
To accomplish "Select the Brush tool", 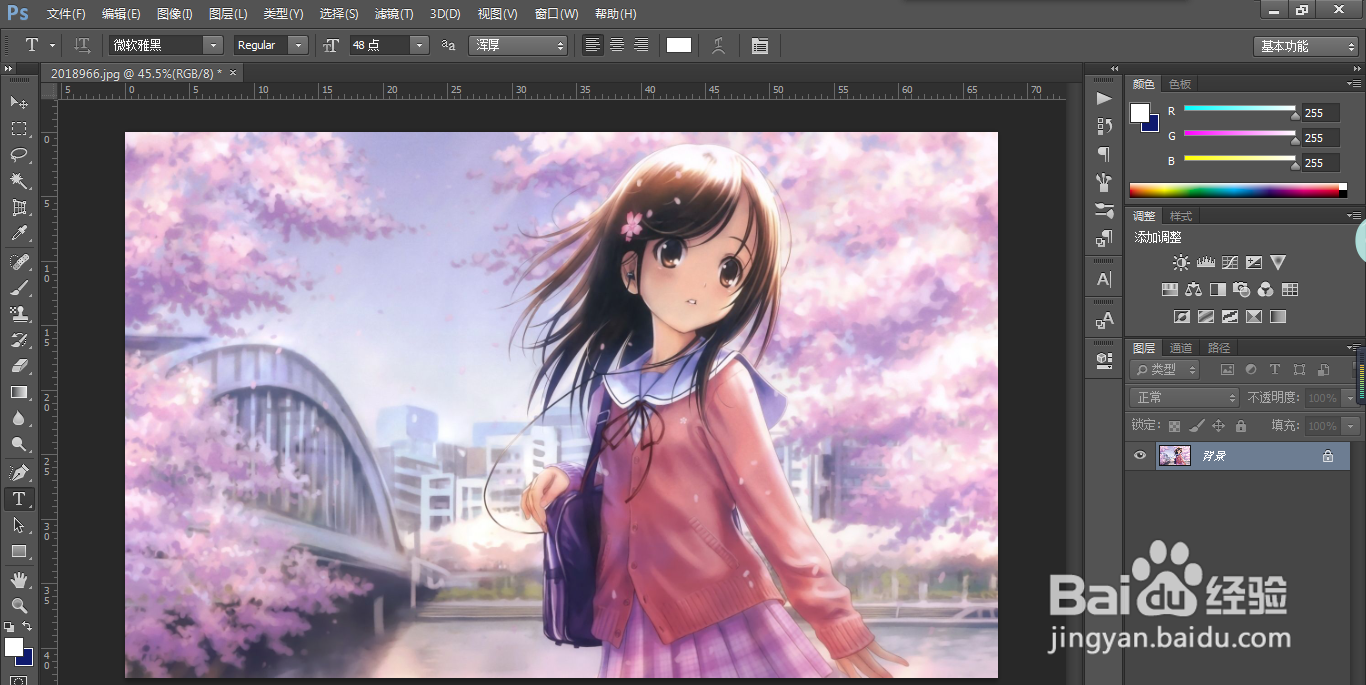I will (19, 288).
